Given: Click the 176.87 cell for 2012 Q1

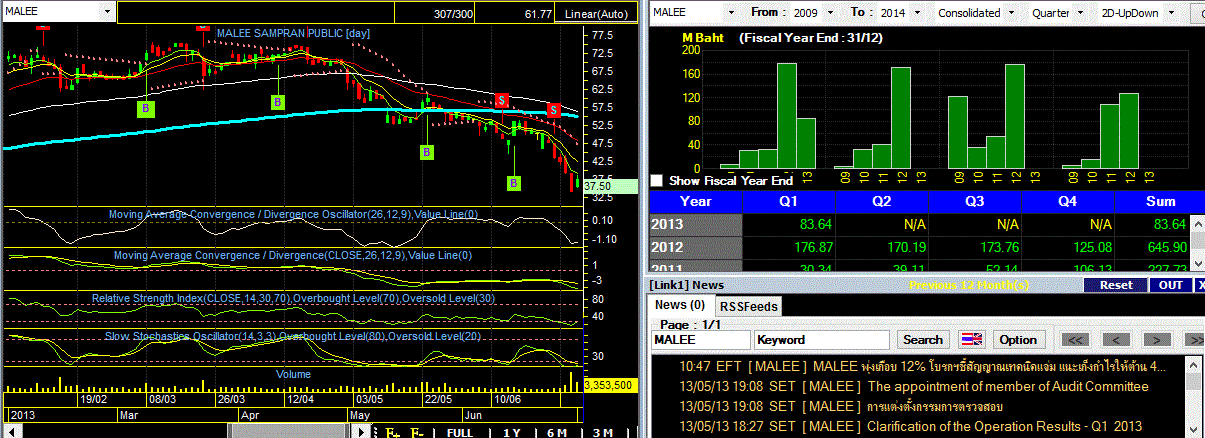Looking at the screenshot, I should click(788, 247).
